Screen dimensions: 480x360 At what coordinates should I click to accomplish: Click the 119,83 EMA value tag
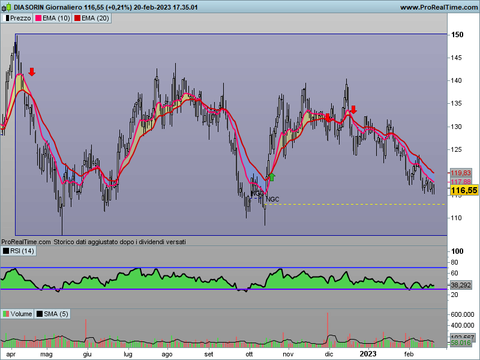pyautogui.click(x=461, y=173)
